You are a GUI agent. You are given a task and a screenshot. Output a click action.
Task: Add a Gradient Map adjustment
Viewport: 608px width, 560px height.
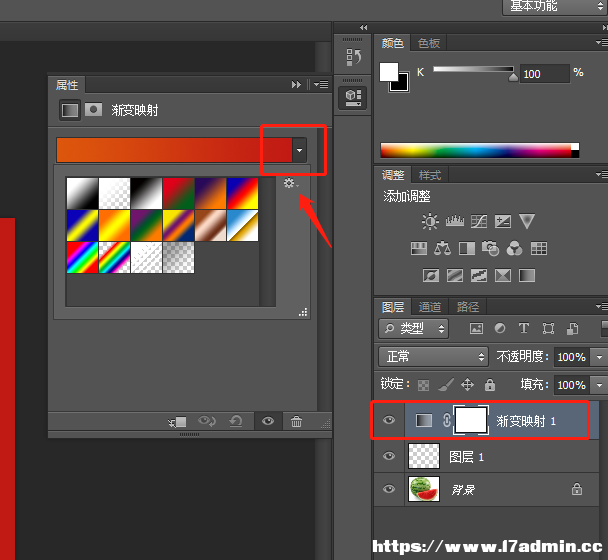point(527,276)
